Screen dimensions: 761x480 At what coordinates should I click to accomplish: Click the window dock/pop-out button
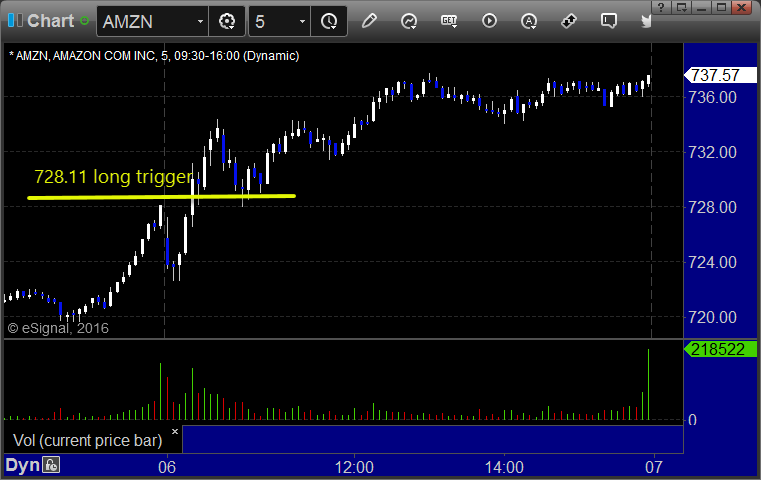click(x=681, y=7)
